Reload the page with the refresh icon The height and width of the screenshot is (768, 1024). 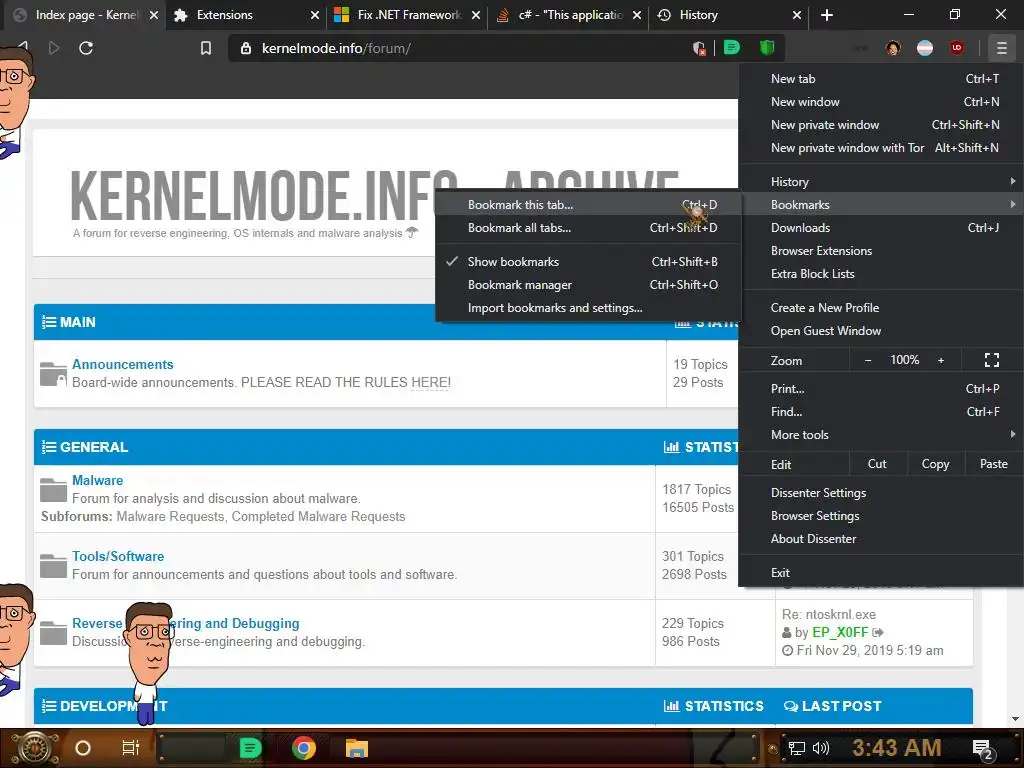pos(86,48)
